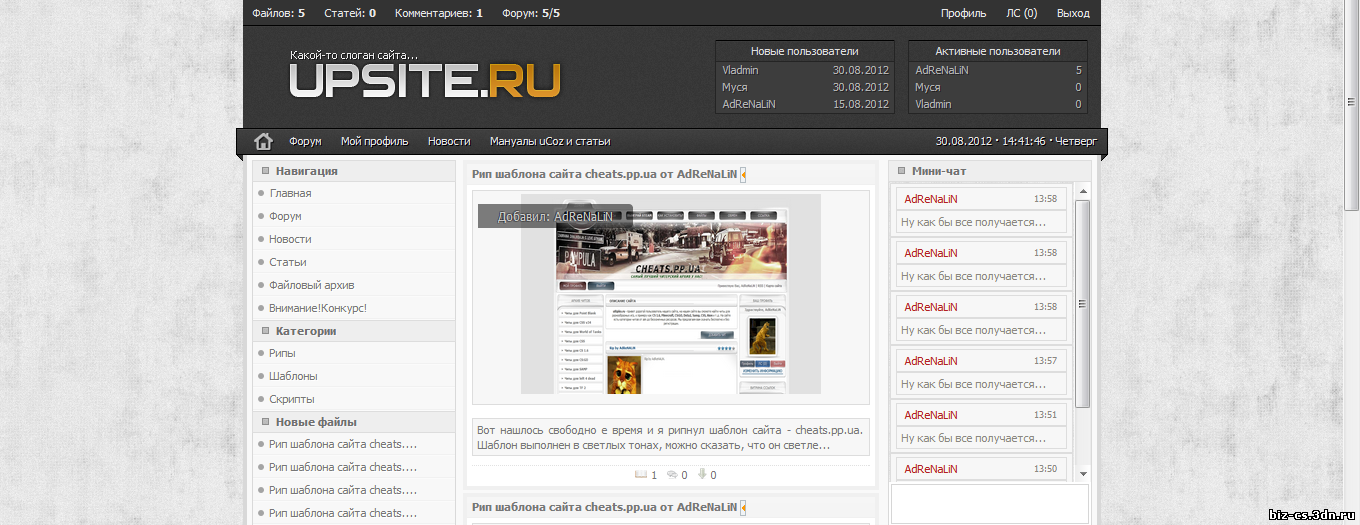Click the orange arrow beside the first post title
The image size is (1360, 525).
pos(743,174)
